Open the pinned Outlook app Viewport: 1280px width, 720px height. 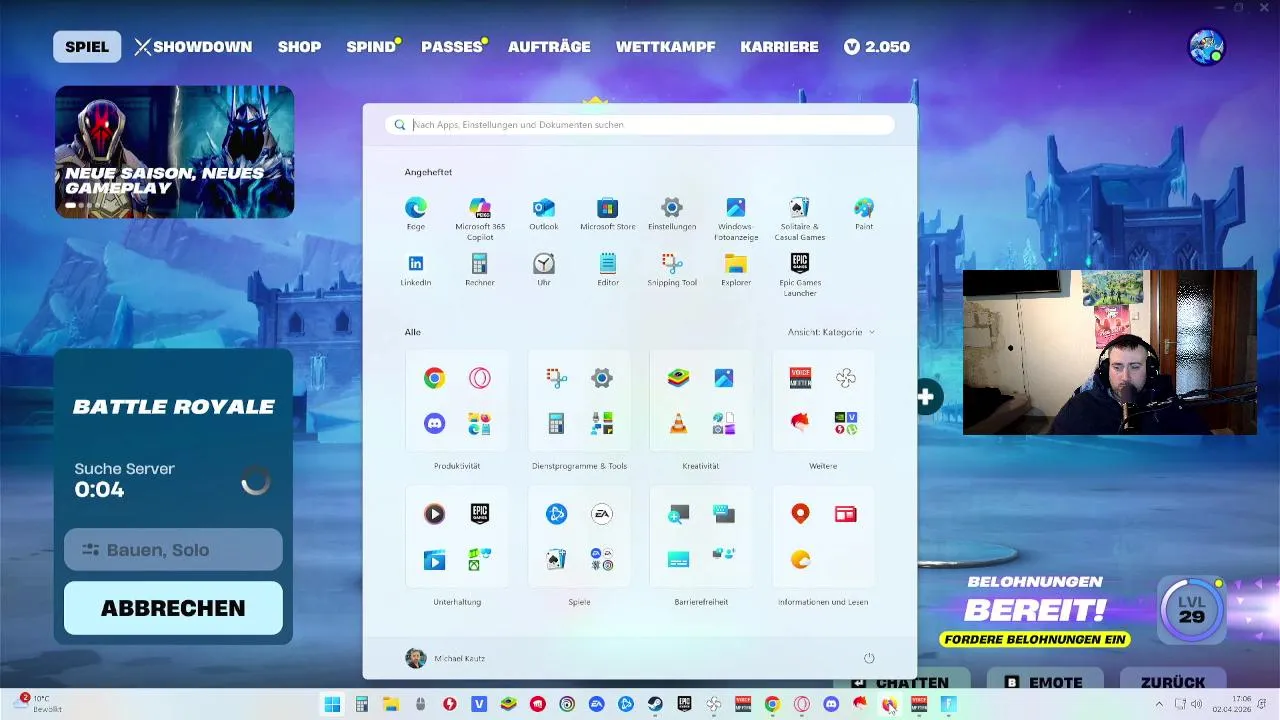pyautogui.click(x=544, y=214)
